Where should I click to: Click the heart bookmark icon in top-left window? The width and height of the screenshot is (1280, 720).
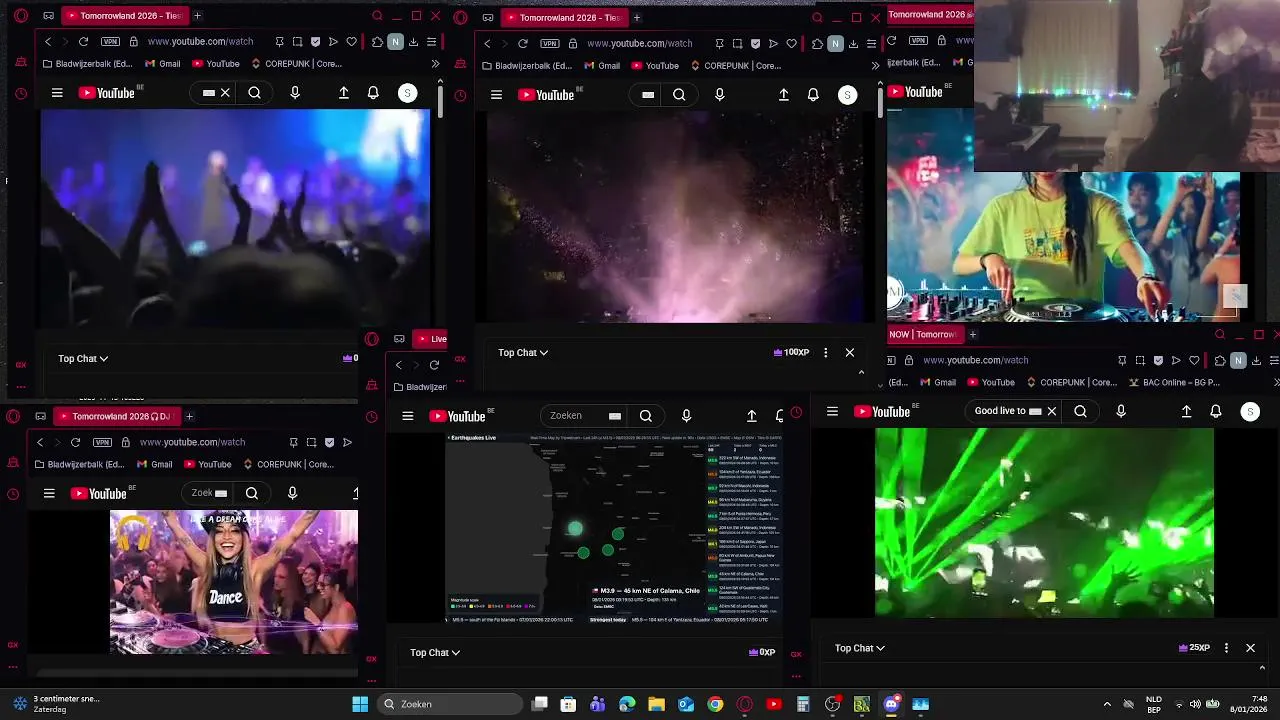pos(351,42)
